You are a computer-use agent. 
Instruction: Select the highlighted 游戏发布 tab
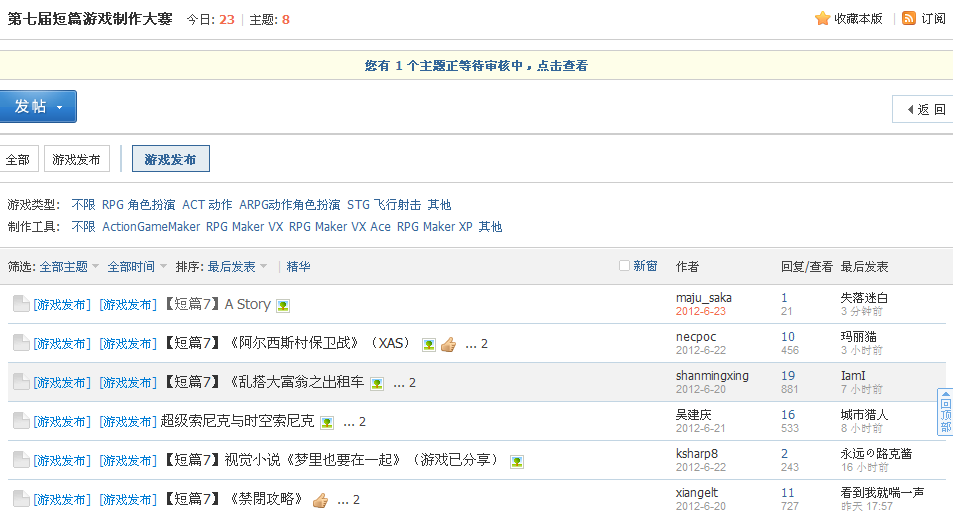(x=171, y=159)
